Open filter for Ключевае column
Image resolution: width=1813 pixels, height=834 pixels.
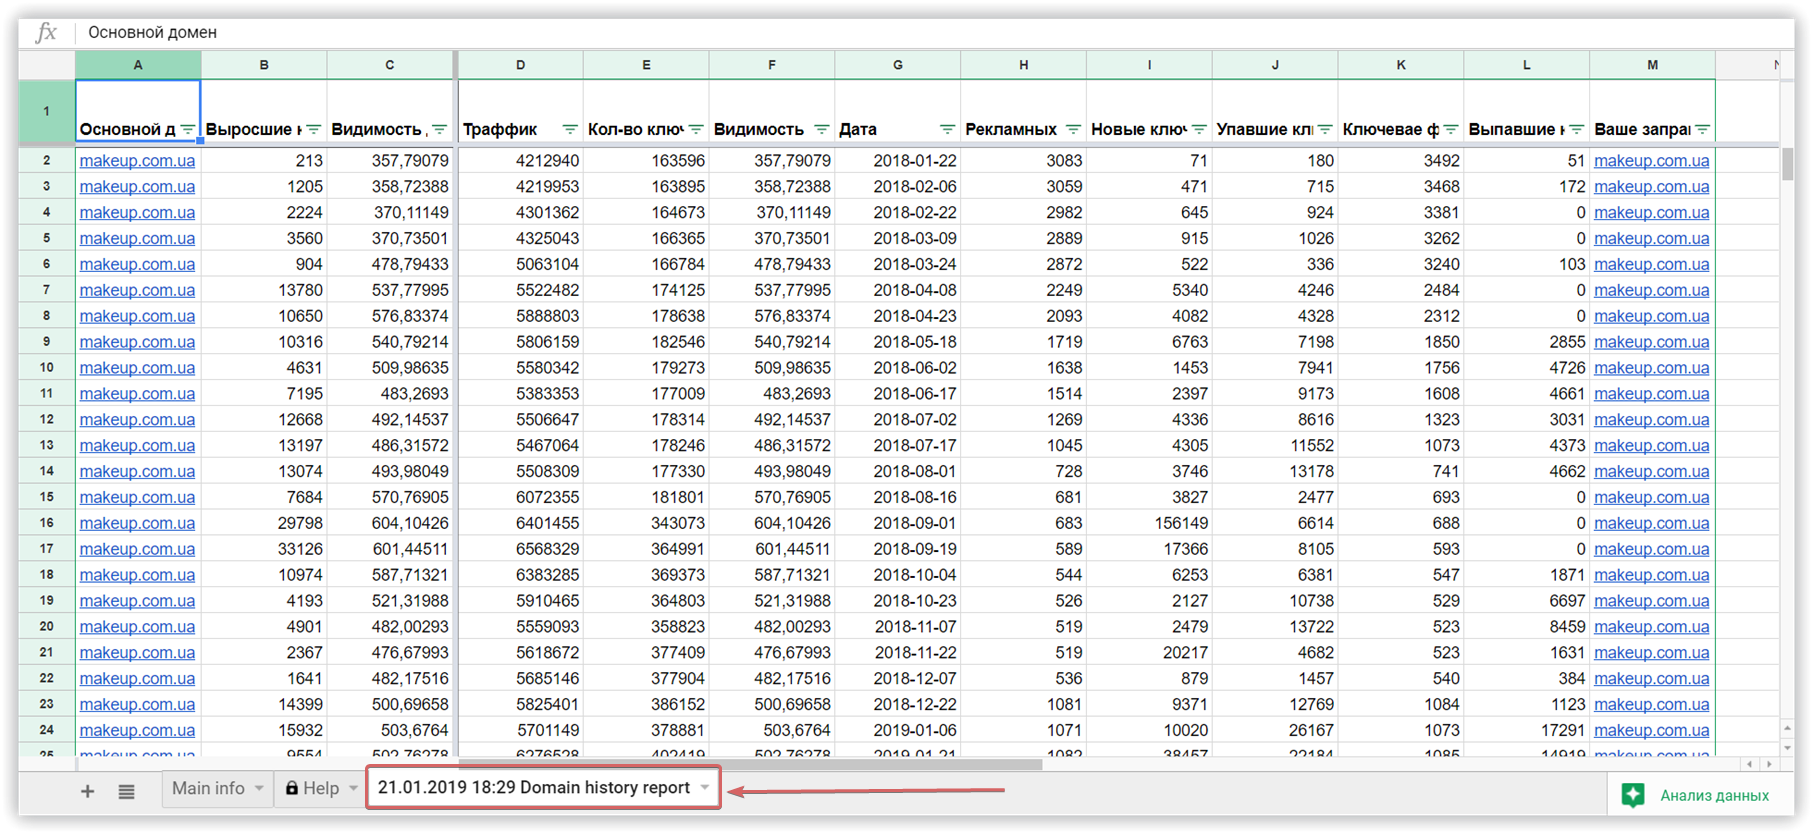tap(1451, 129)
